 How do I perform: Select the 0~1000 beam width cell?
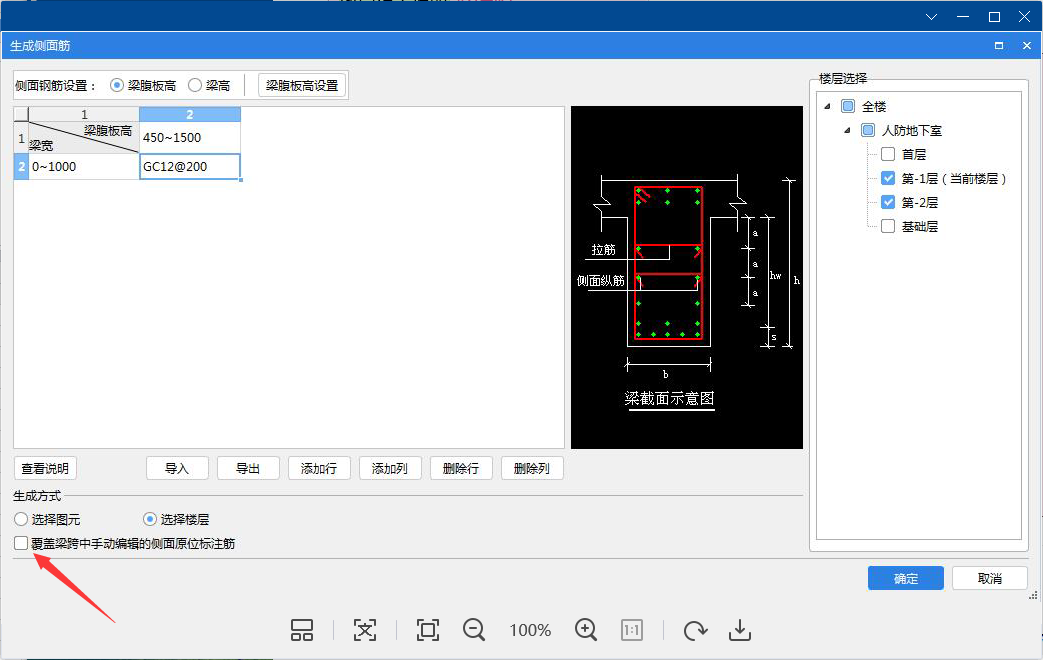(x=84, y=166)
